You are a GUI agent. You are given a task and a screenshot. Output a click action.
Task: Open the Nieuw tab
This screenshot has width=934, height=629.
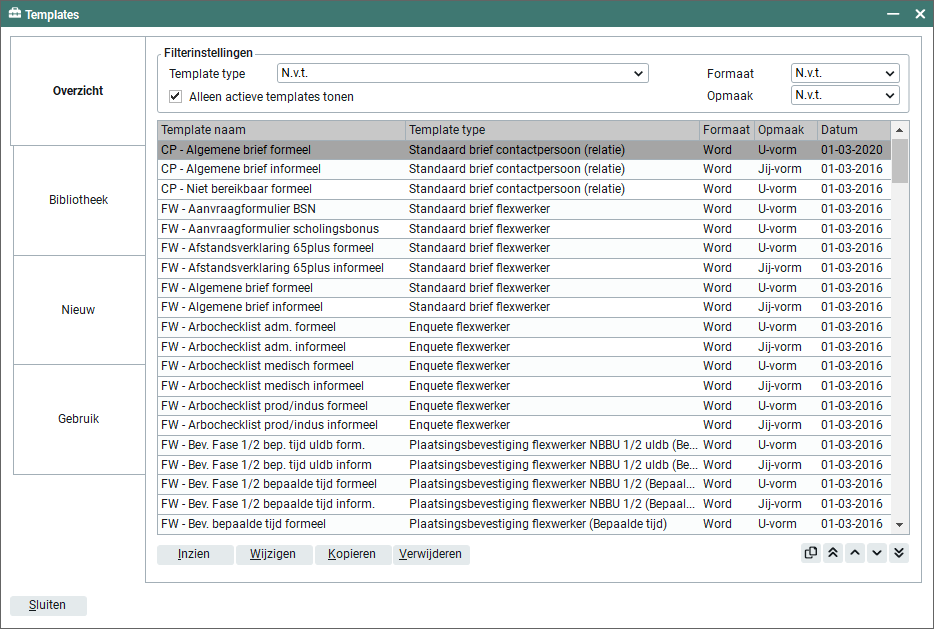(x=78, y=310)
